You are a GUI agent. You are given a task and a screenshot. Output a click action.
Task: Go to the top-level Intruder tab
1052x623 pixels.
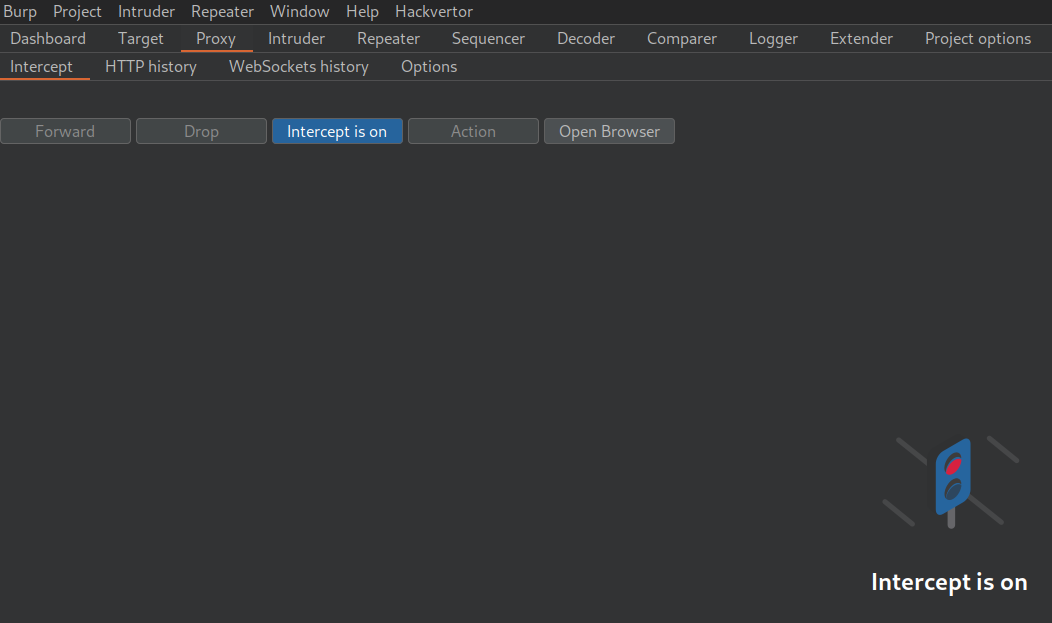[296, 39]
